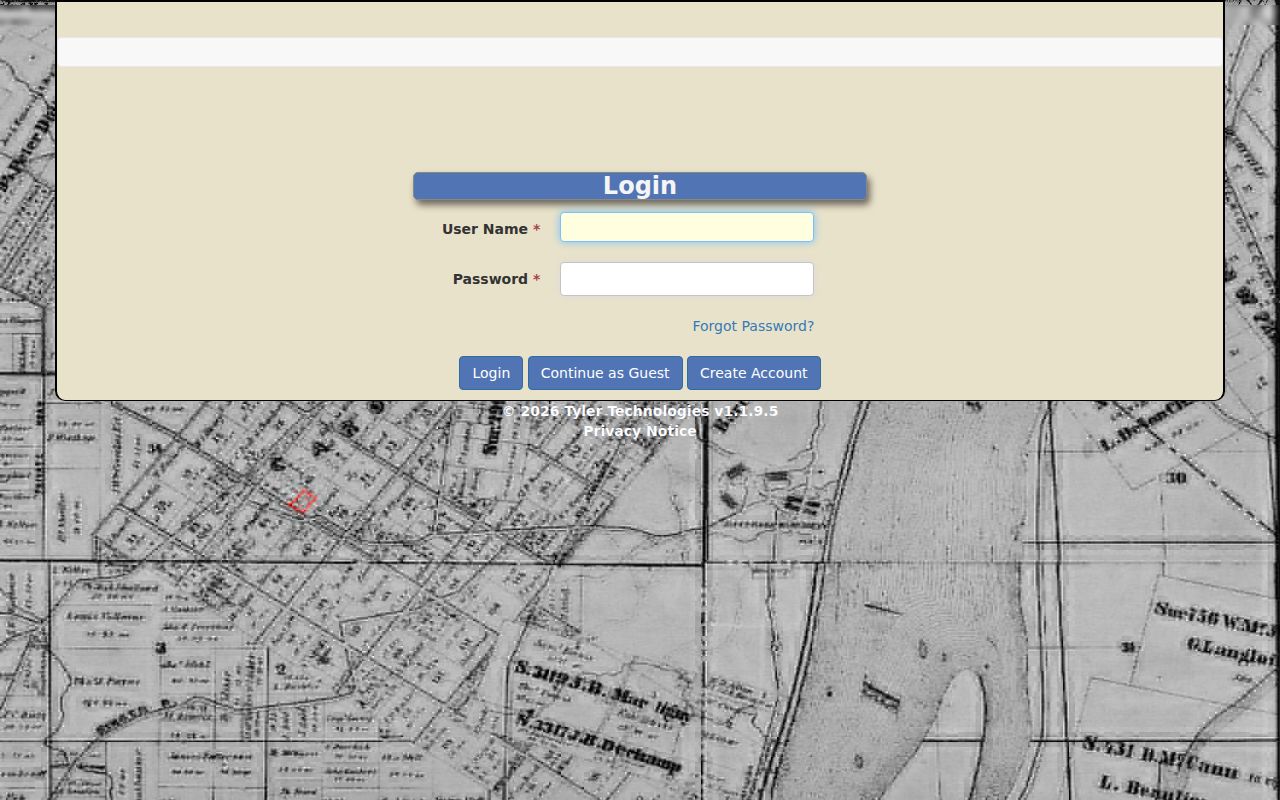The height and width of the screenshot is (800, 1280).
Task: Click the version number v1.1.9.5 text
Action: tap(746, 411)
